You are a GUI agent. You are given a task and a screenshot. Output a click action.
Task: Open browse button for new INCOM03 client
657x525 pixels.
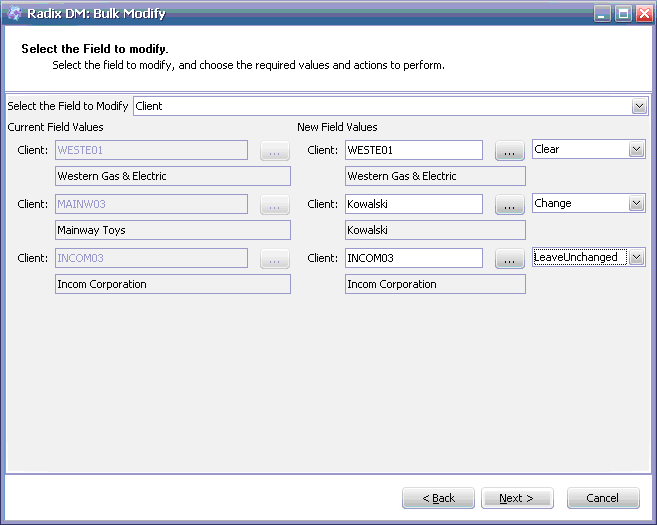pos(510,259)
